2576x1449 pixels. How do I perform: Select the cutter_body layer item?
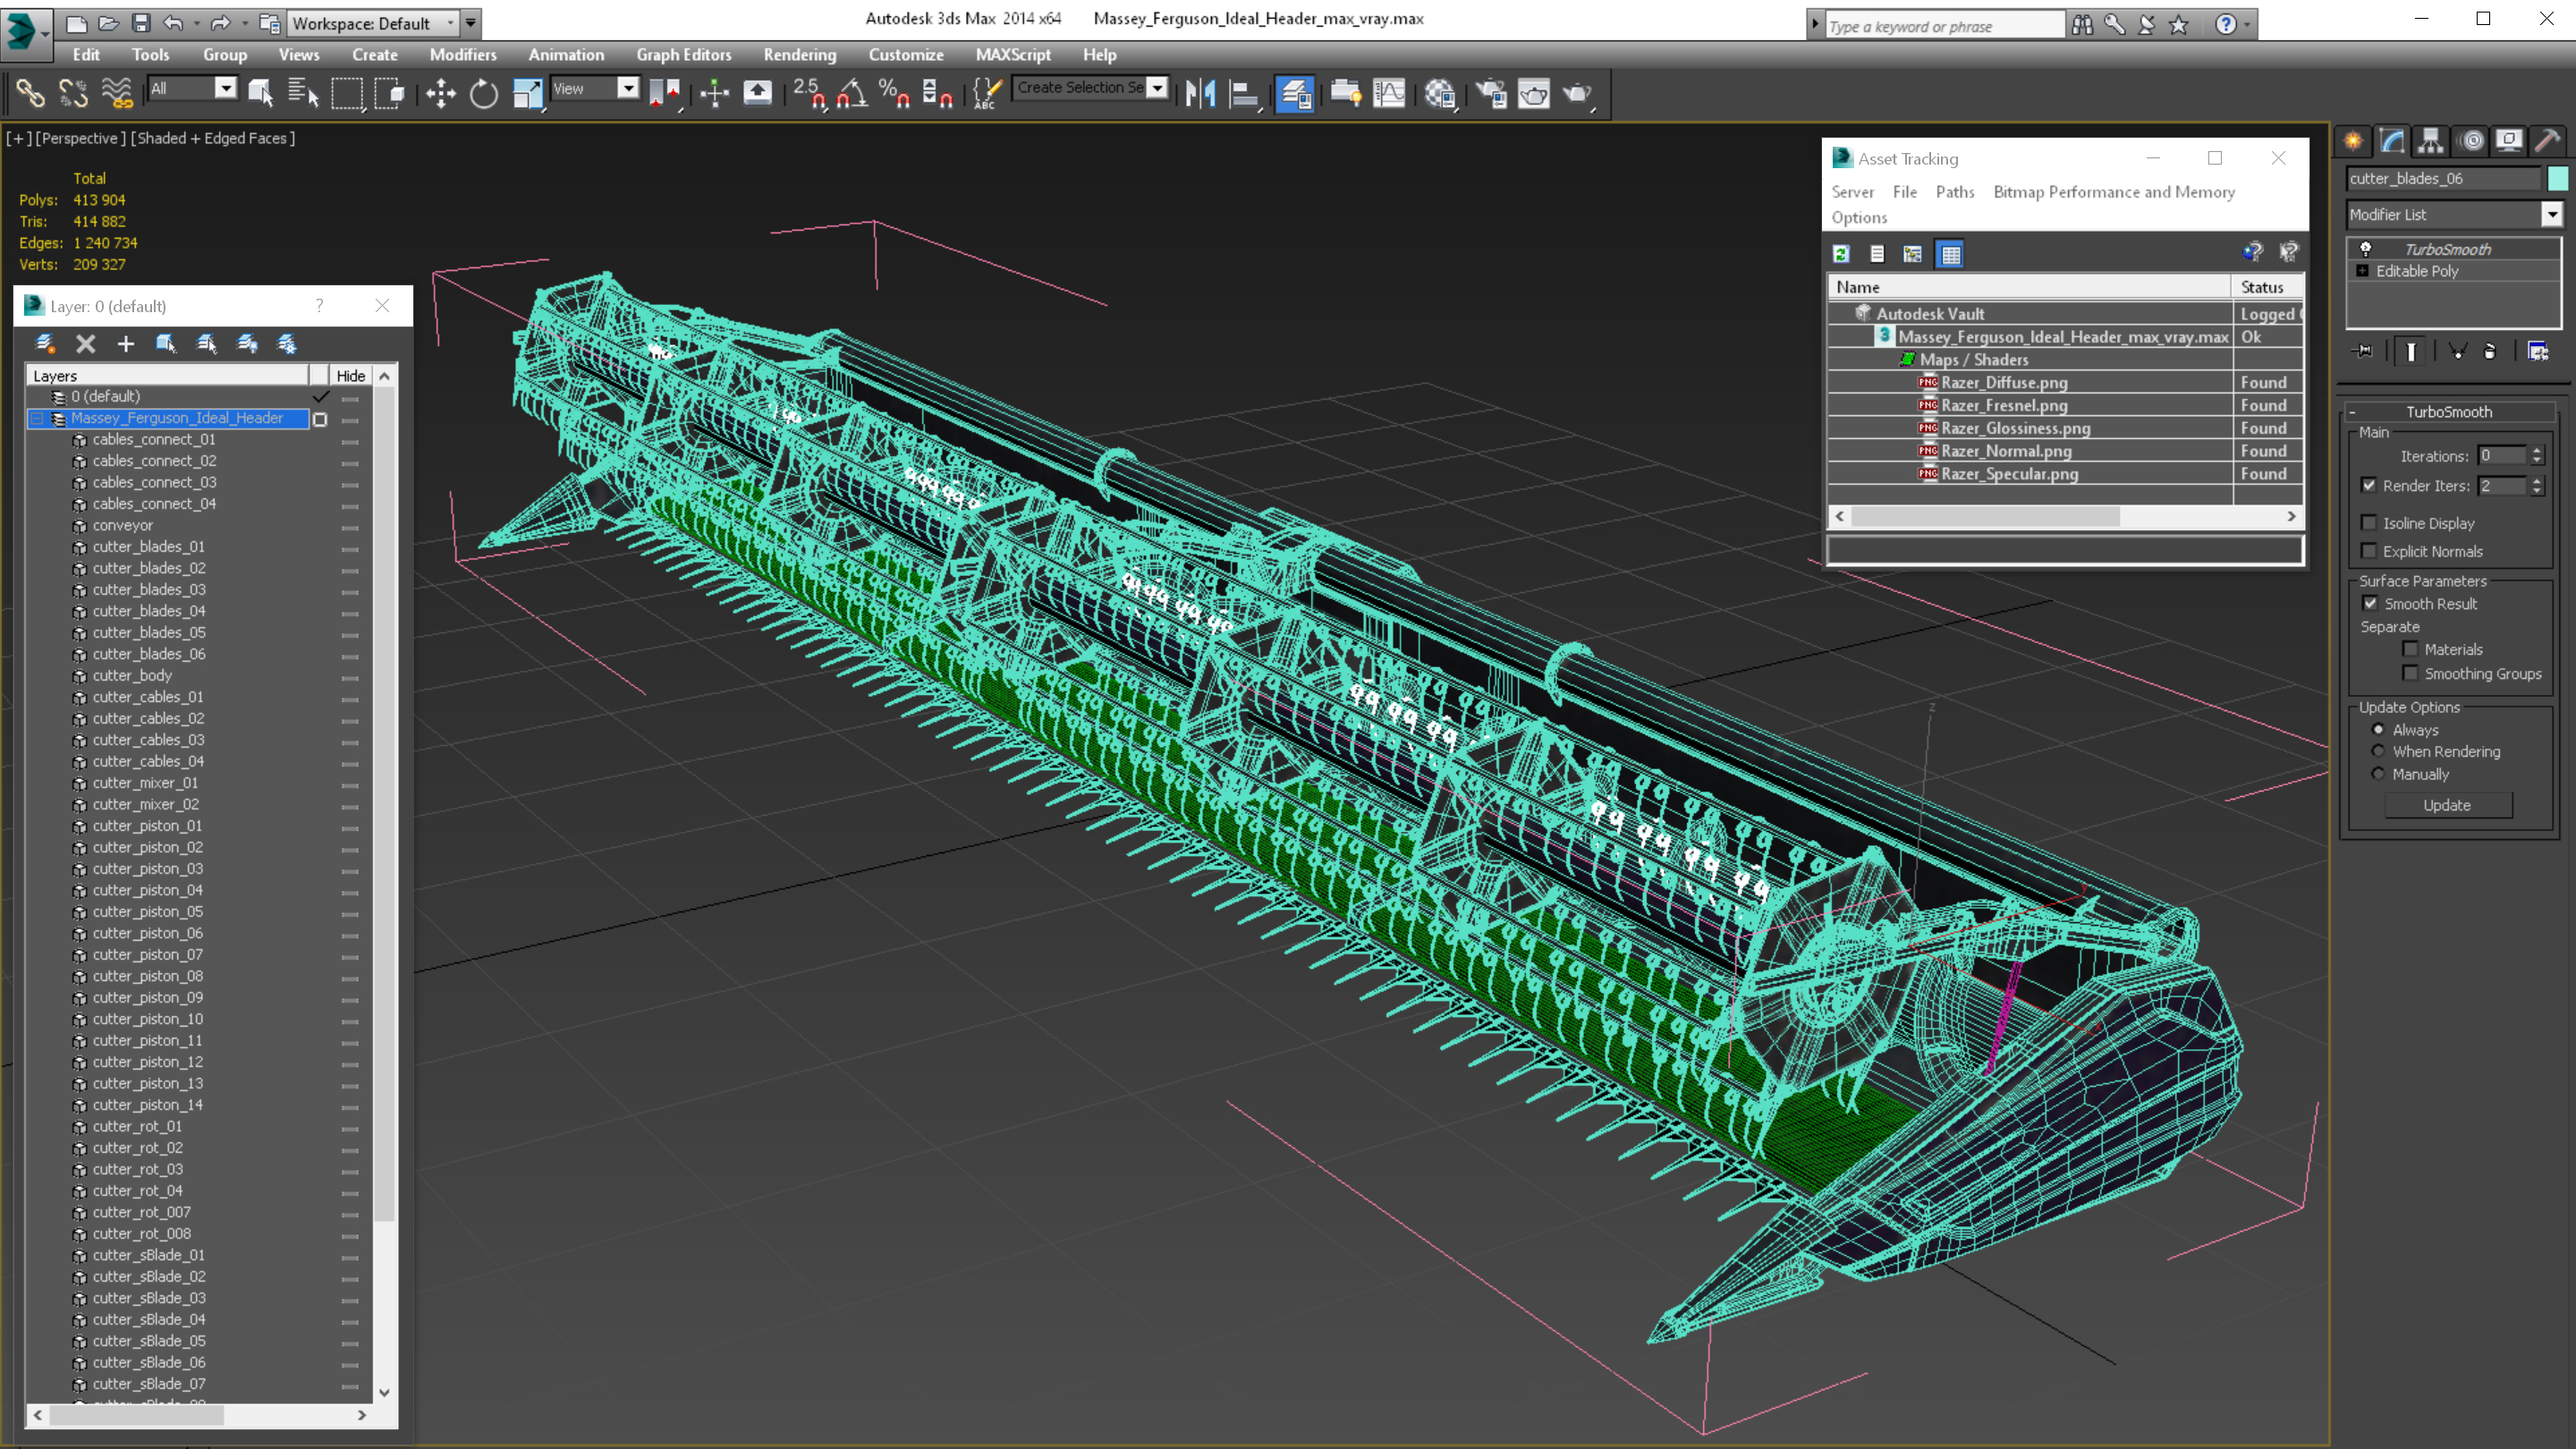tap(132, 675)
